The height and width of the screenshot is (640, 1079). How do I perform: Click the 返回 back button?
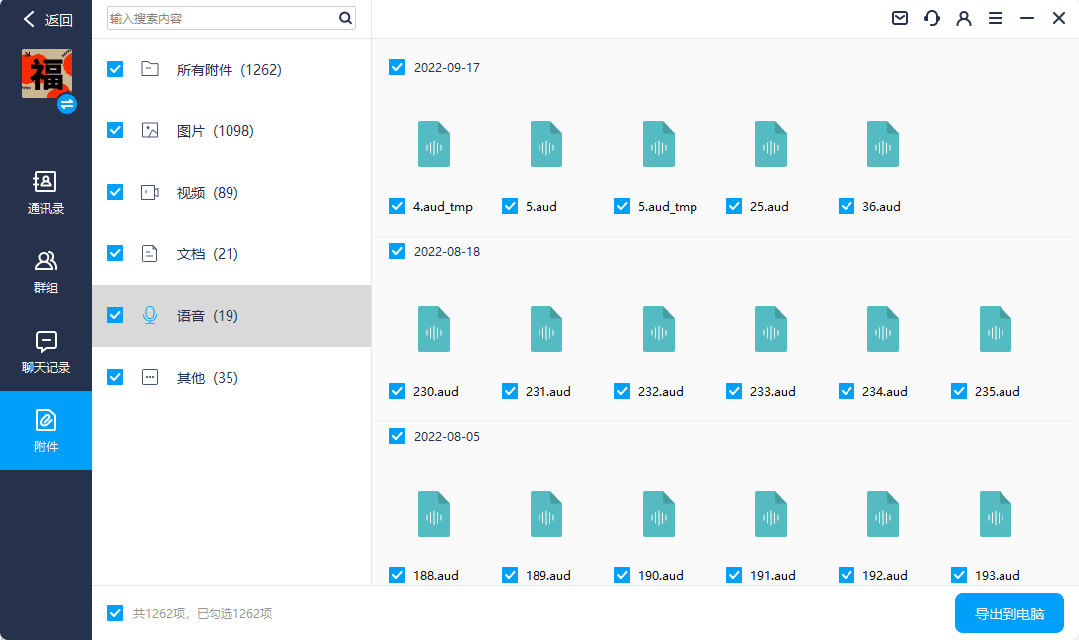pos(48,19)
